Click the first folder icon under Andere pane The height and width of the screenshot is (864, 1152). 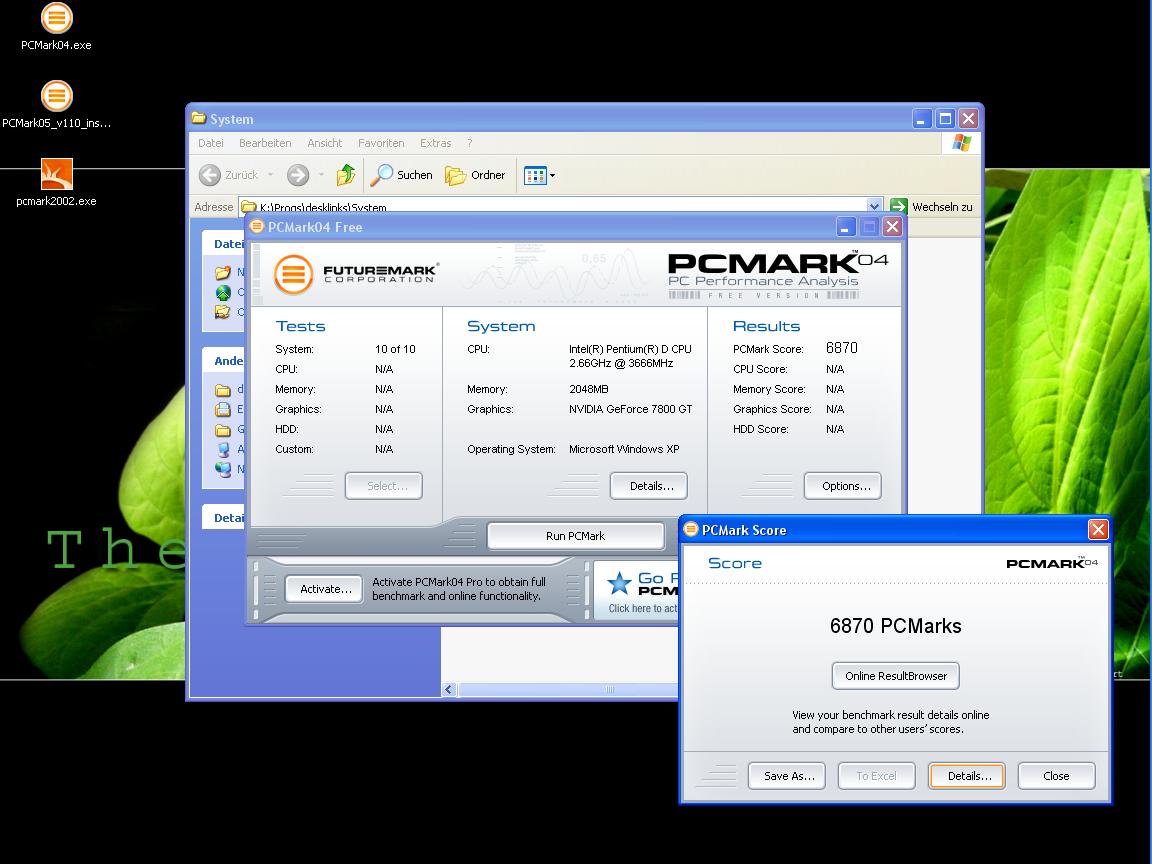(x=223, y=389)
